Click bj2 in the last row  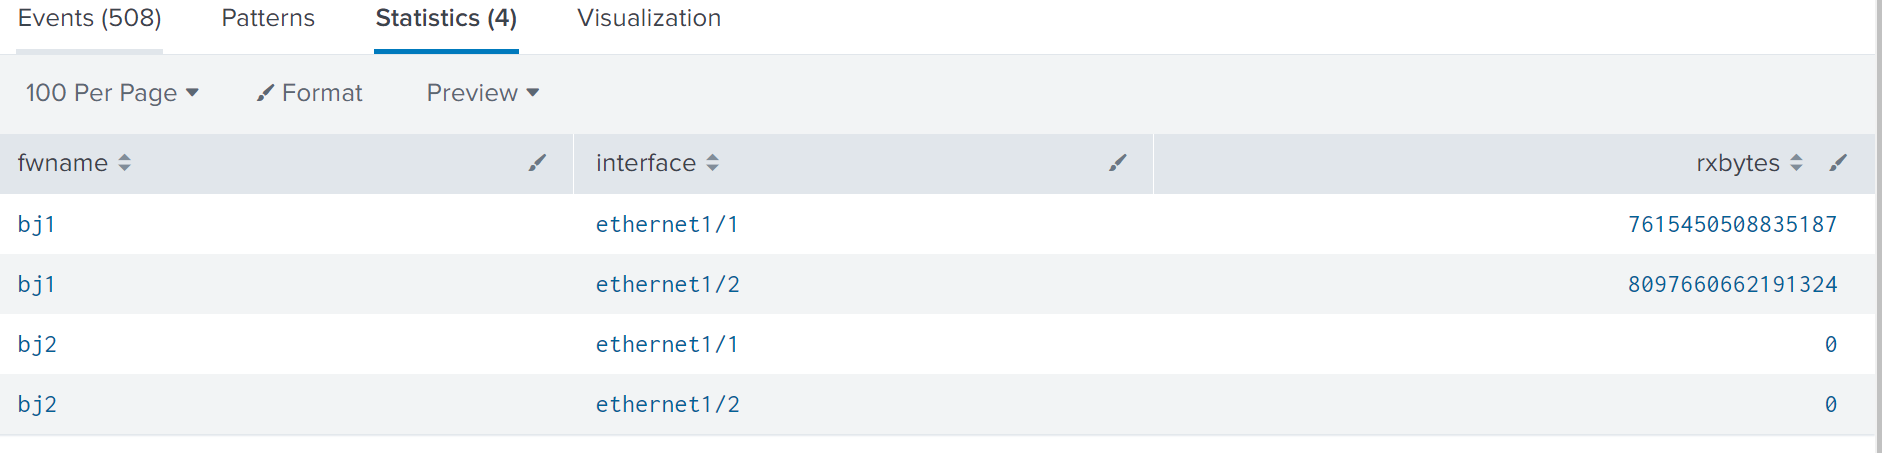click(37, 404)
